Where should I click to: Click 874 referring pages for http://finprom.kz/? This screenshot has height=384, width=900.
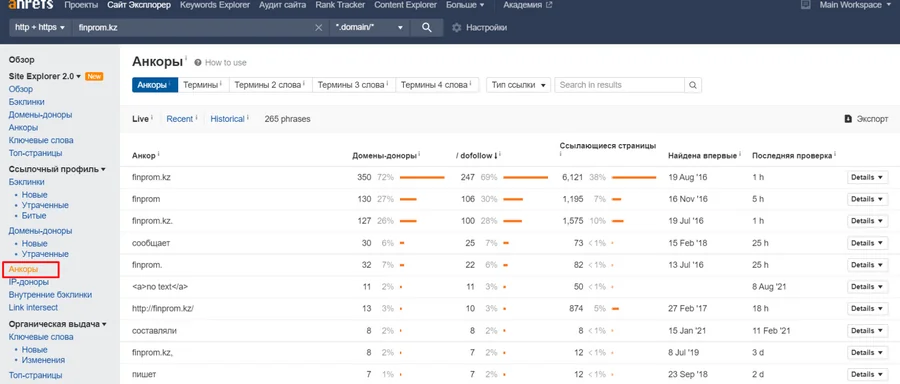(x=576, y=308)
